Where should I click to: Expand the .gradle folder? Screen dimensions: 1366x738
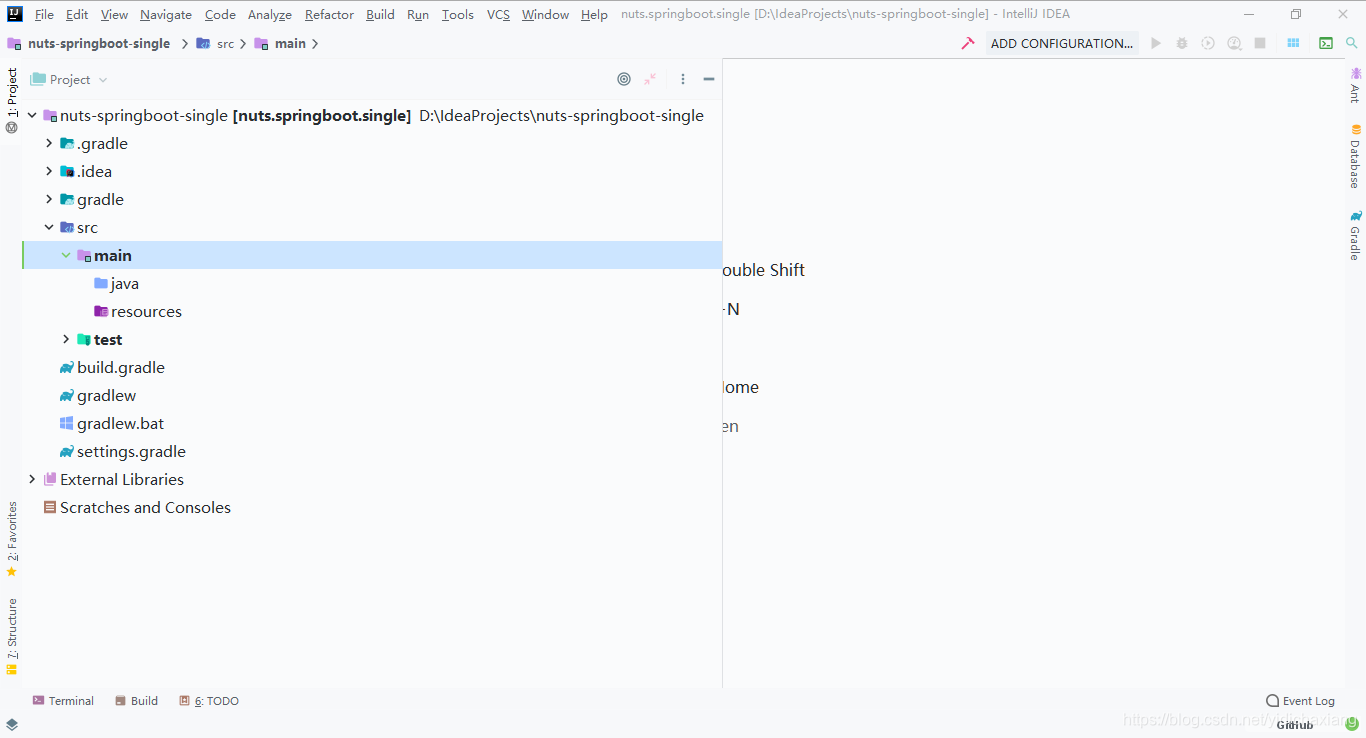[49, 143]
